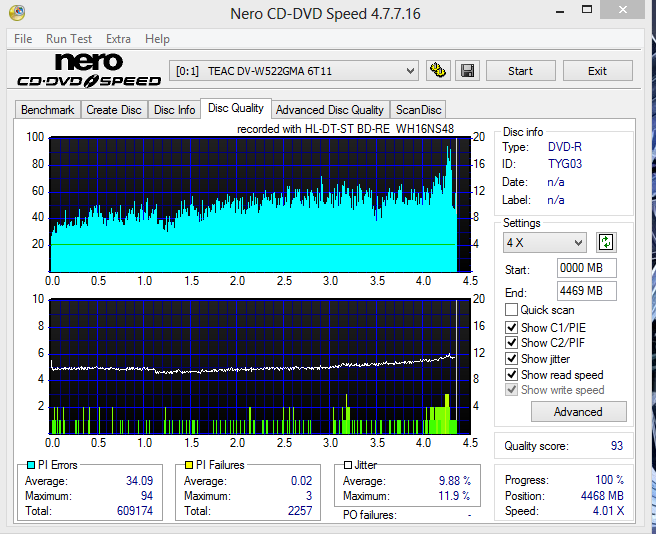Click the PI Failures average 0.02
This screenshot has height=534, width=656.
point(302,480)
